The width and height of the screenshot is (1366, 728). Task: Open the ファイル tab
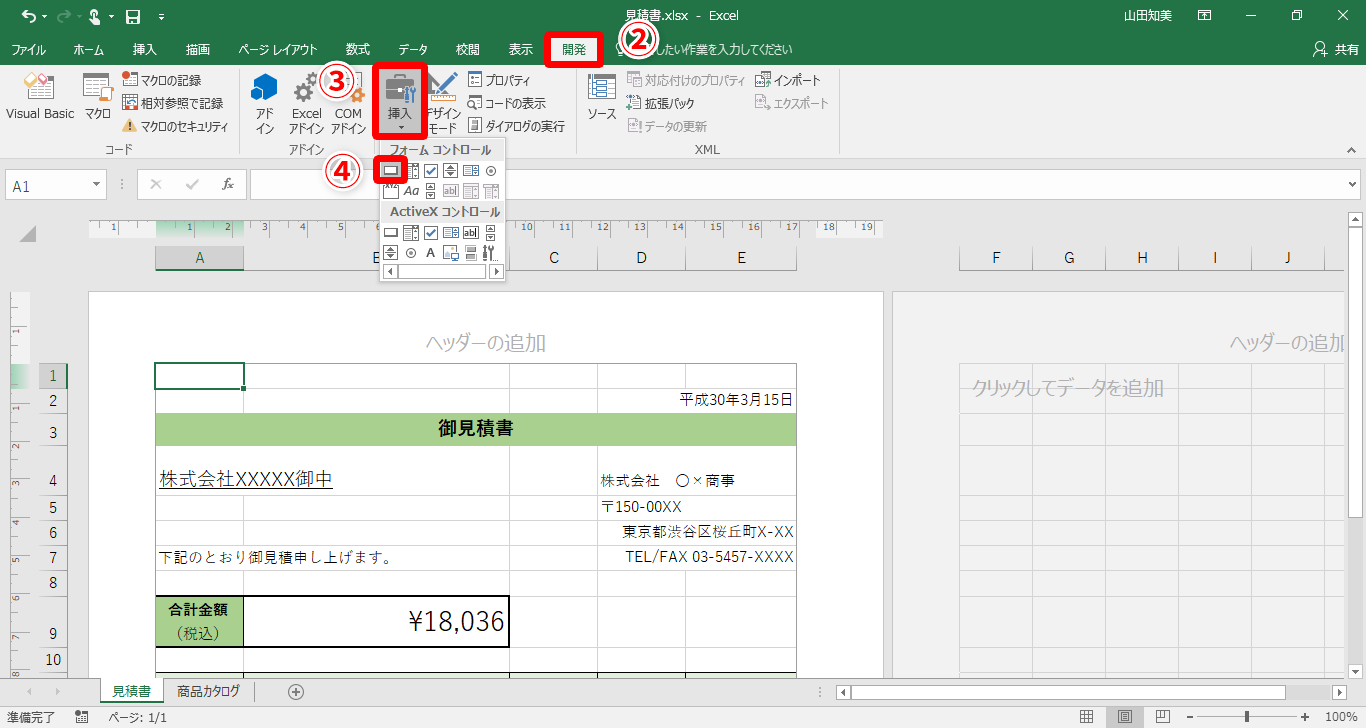28,50
